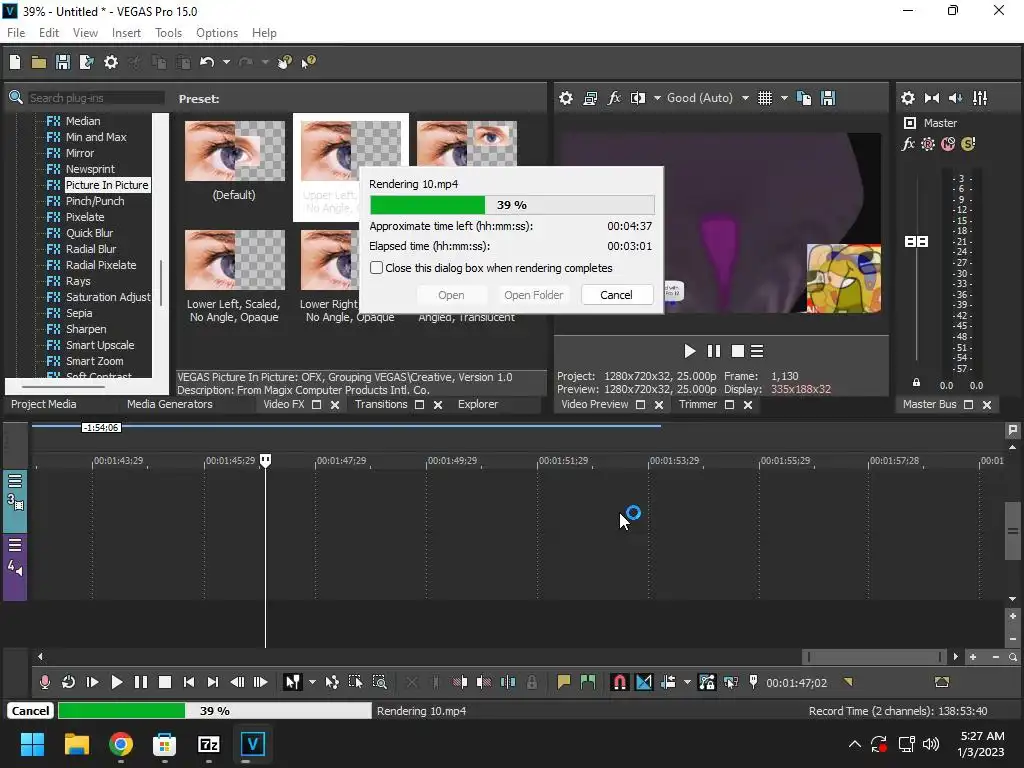
Task: Open Master FX button in Master Bus
Action: [x=908, y=144]
